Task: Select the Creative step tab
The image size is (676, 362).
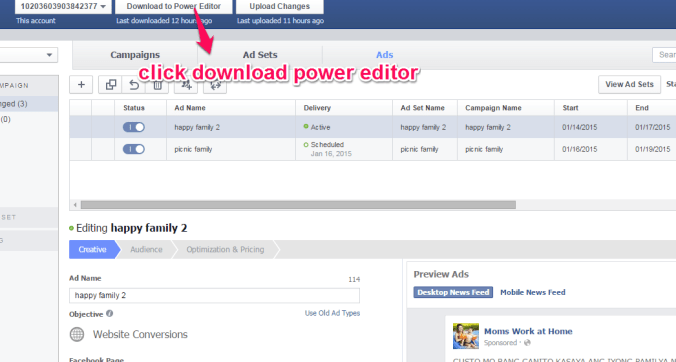Action: (x=92, y=250)
